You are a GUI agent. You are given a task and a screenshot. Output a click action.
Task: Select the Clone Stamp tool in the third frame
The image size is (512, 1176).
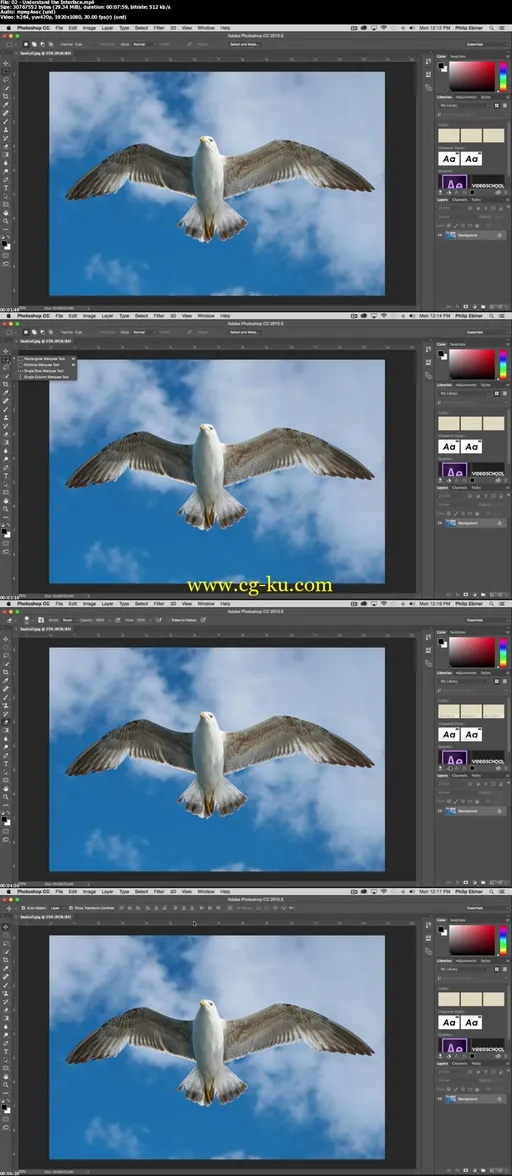point(5,705)
